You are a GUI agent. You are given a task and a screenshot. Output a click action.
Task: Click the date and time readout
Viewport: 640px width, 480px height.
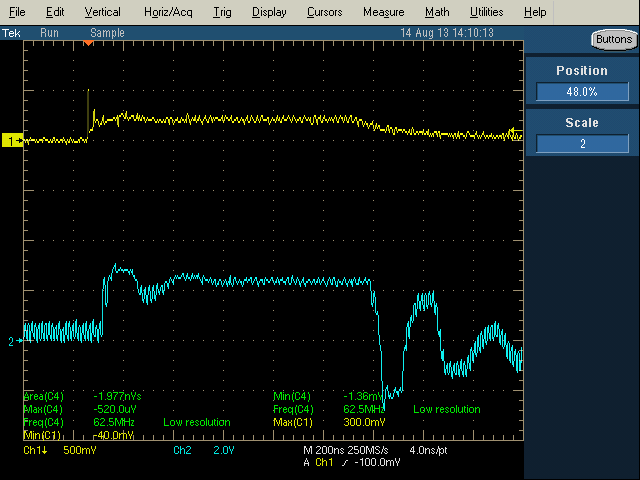pyautogui.click(x=447, y=33)
